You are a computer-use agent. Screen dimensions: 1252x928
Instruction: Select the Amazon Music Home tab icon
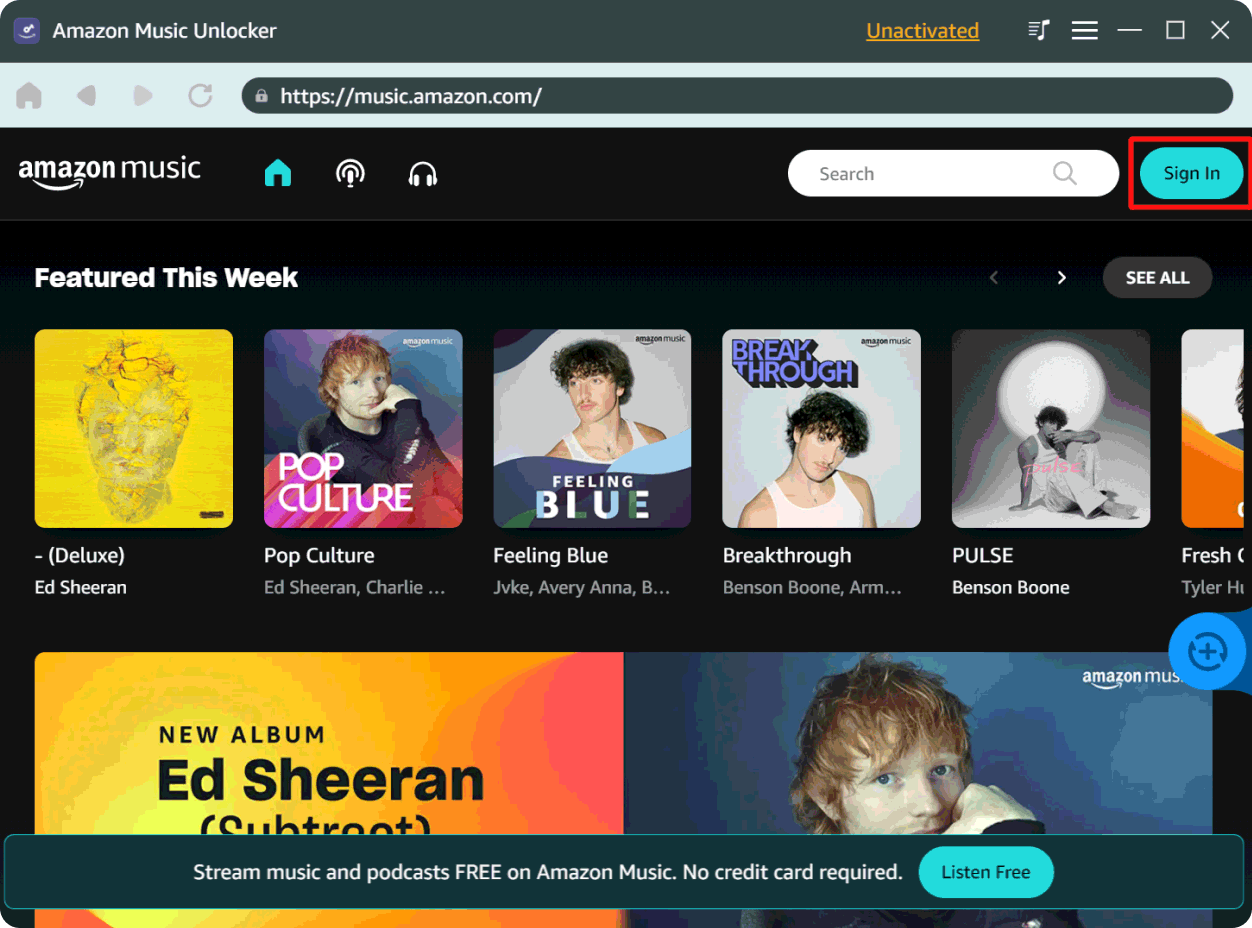pyautogui.click(x=278, y=174)
